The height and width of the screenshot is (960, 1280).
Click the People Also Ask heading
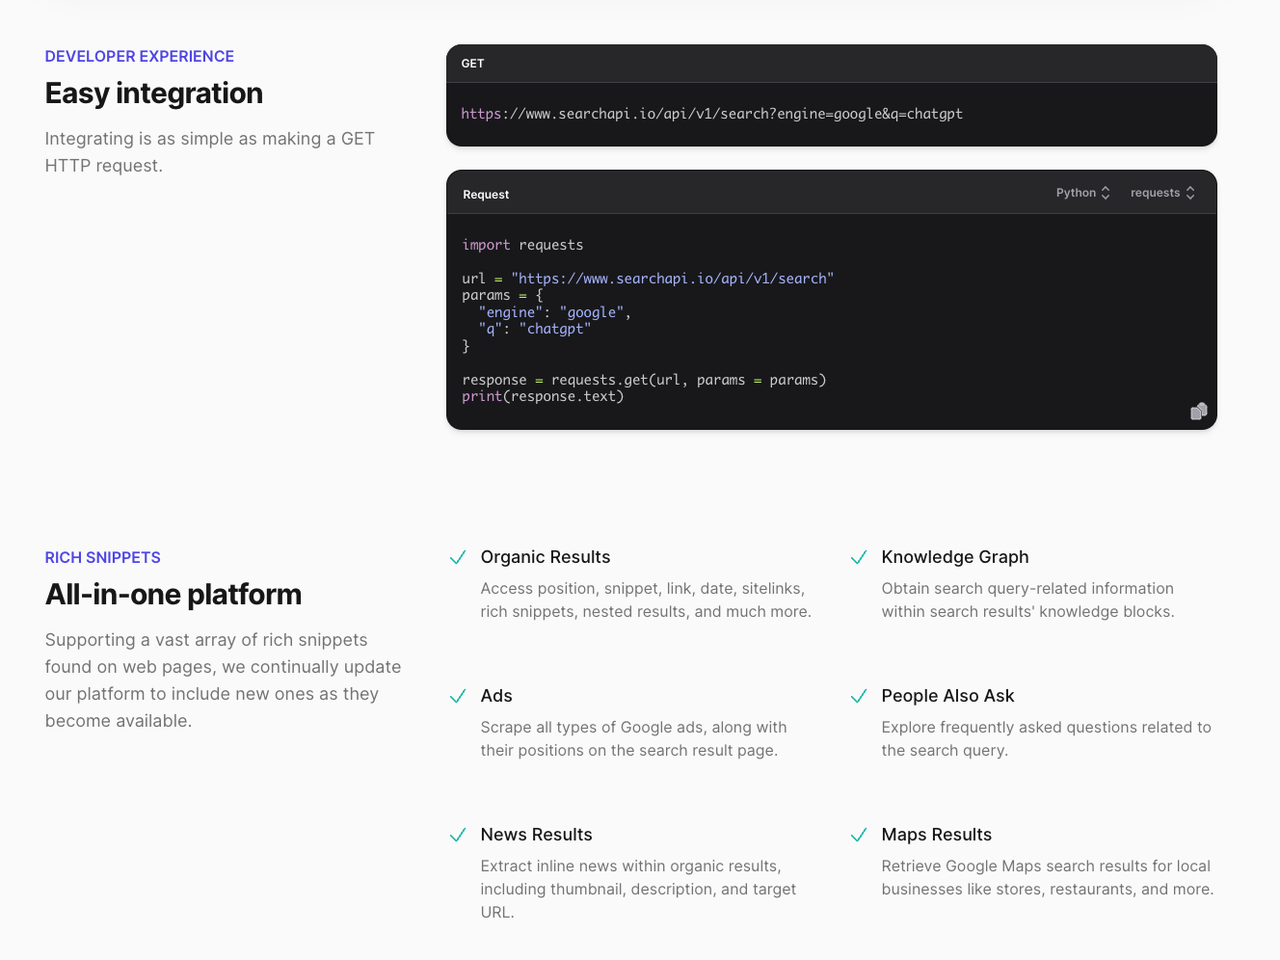947,696
